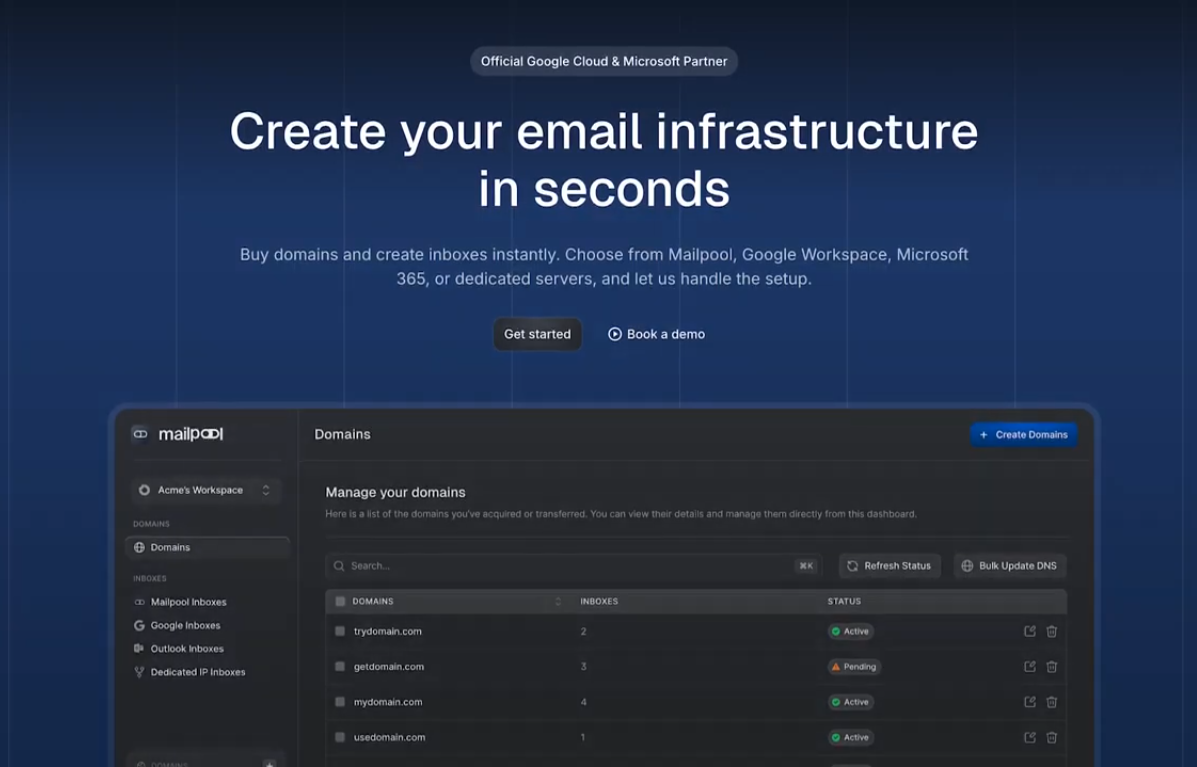
Task: Click the Refresh Status button
Action: tap(889, 566)
